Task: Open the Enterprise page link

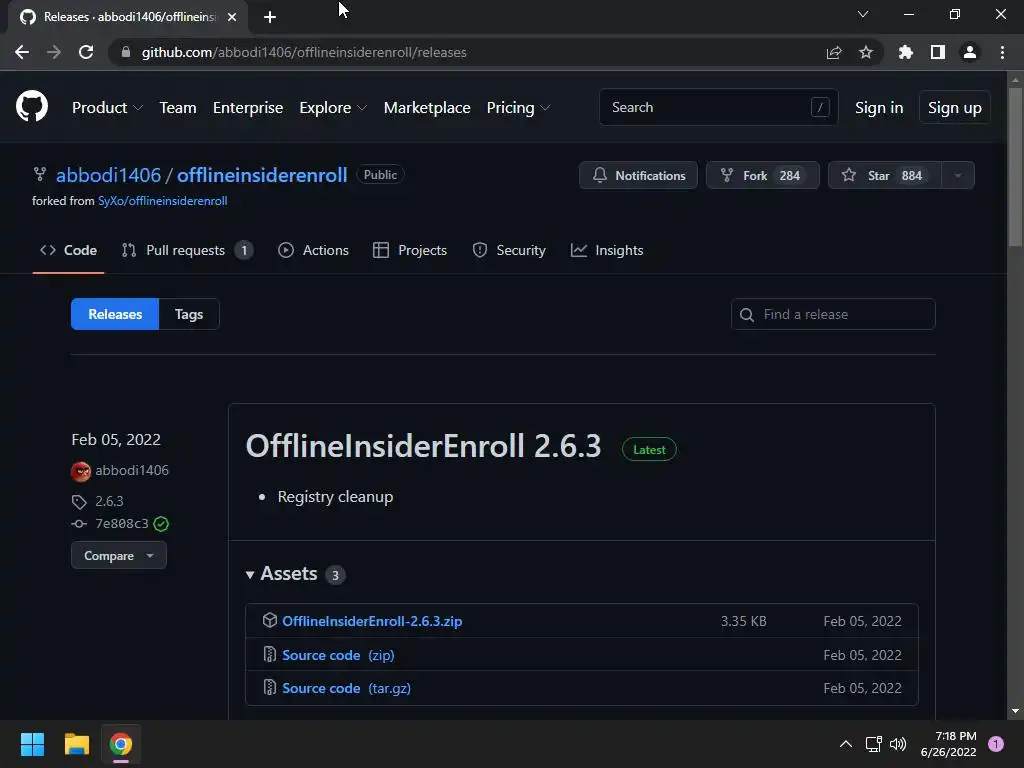Action: (x=248, y=108)
